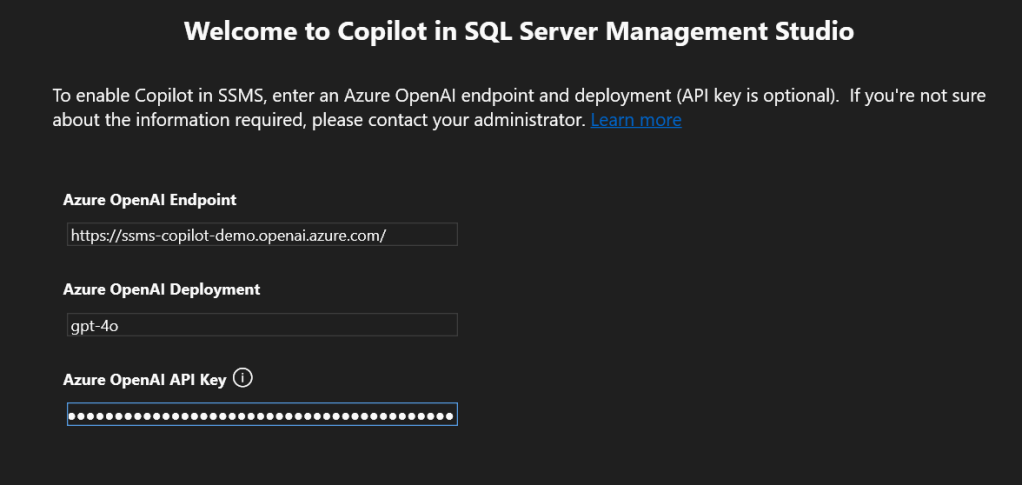The height and width of the screenshot is (485, 1022).
Task: Open the Learn more link
Action: coord(636,120)
